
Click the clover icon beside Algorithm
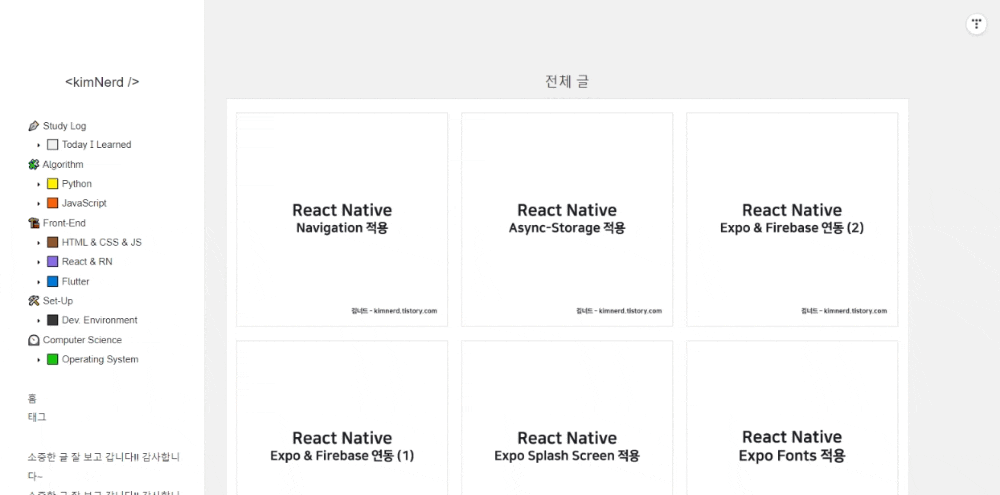coord(34,165)
